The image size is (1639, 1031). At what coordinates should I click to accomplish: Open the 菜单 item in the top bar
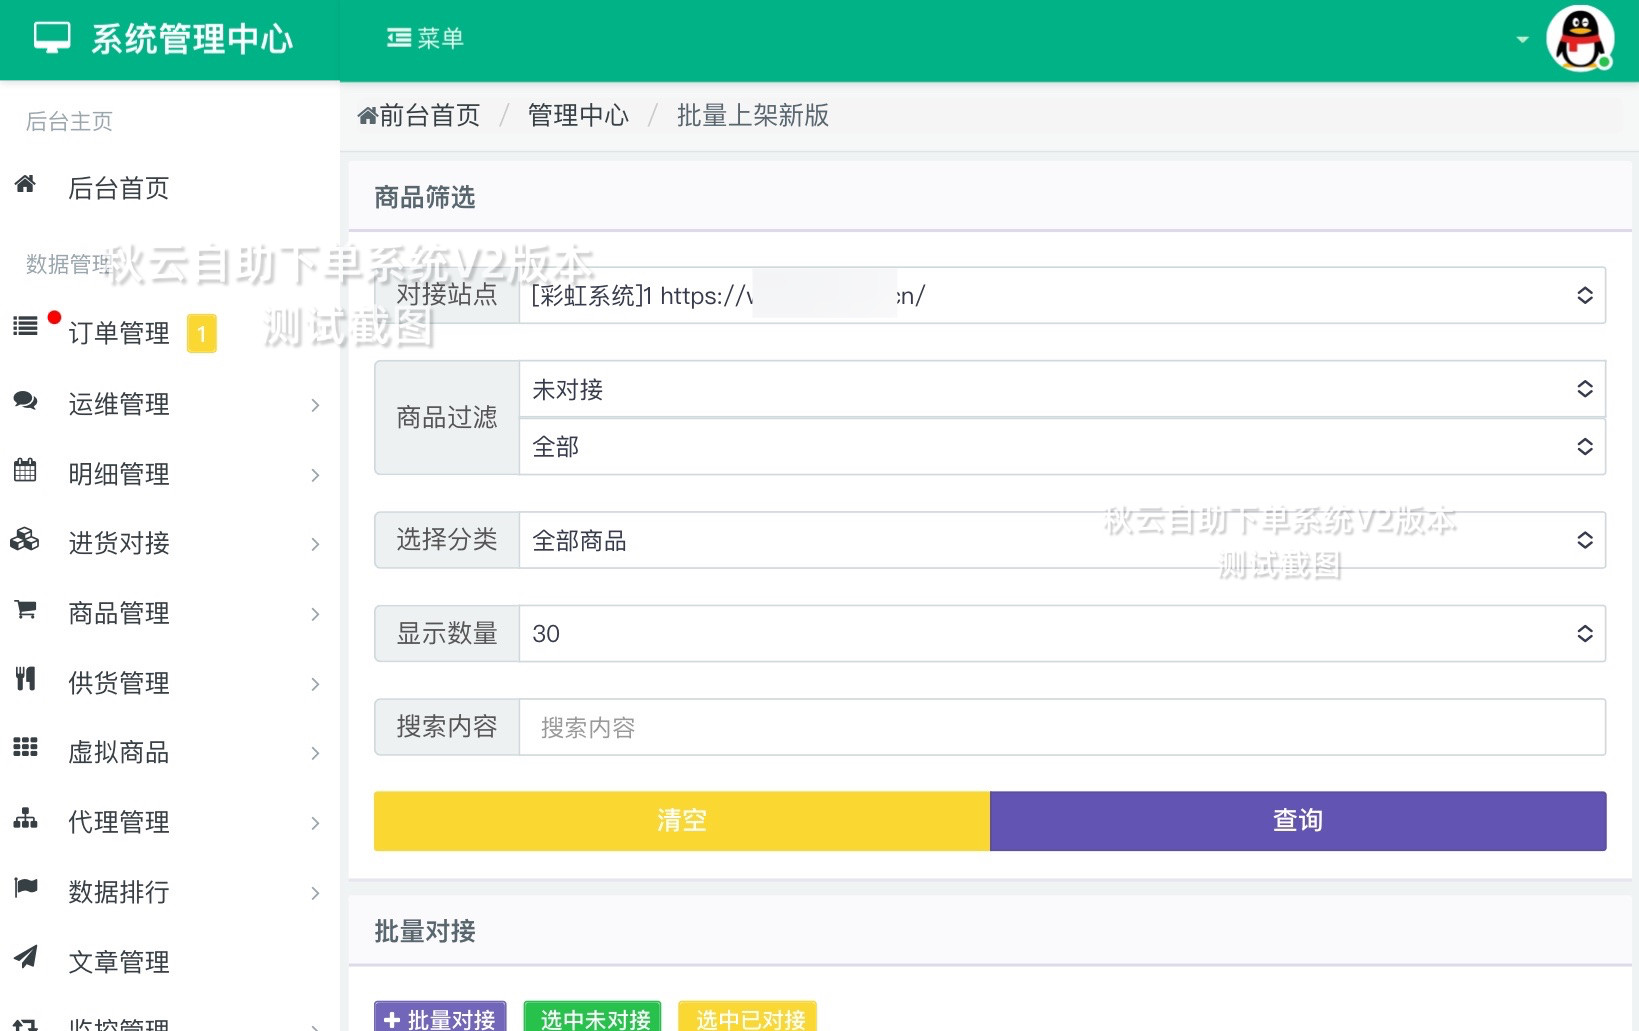(x=424, y=38)
